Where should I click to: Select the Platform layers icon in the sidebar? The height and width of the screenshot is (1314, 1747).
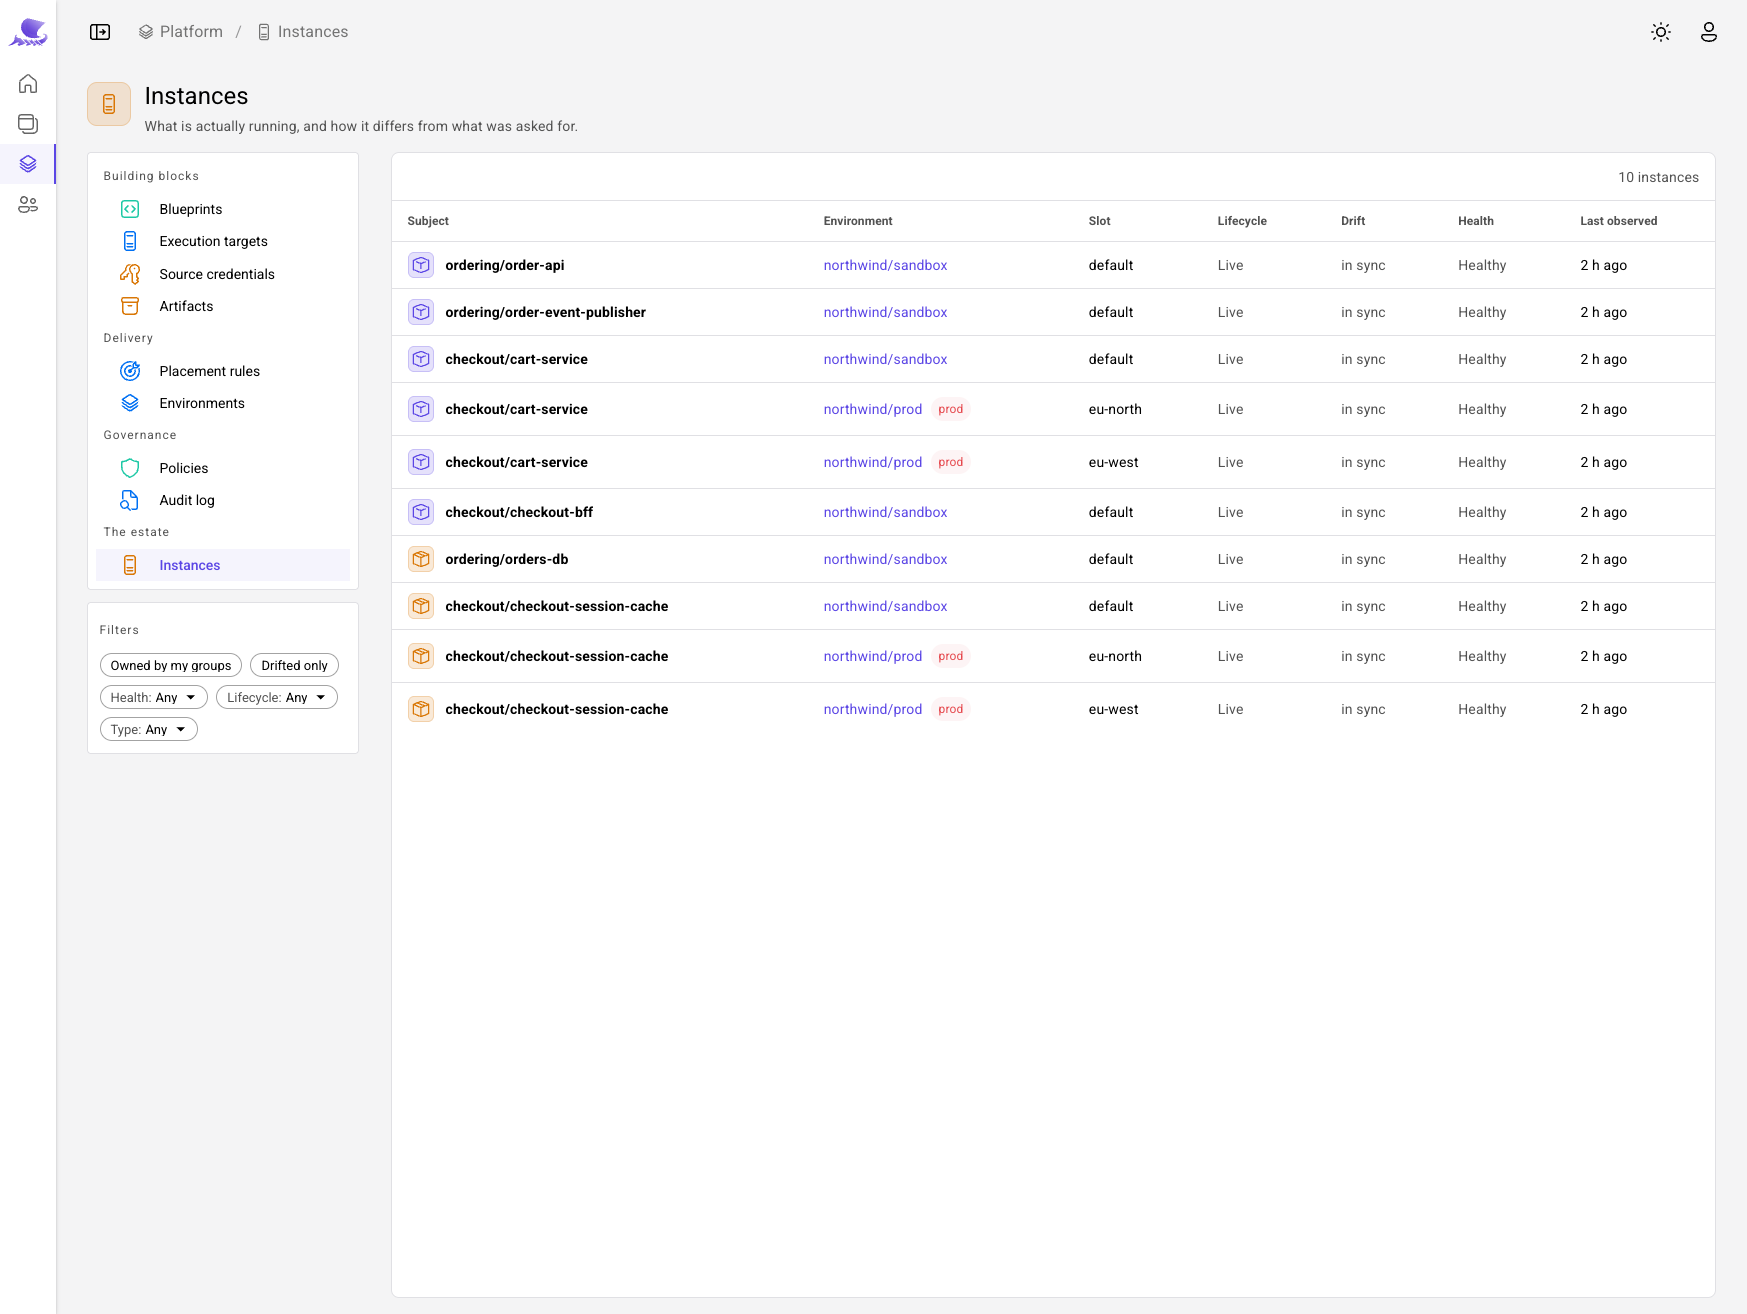coord(28,163)
